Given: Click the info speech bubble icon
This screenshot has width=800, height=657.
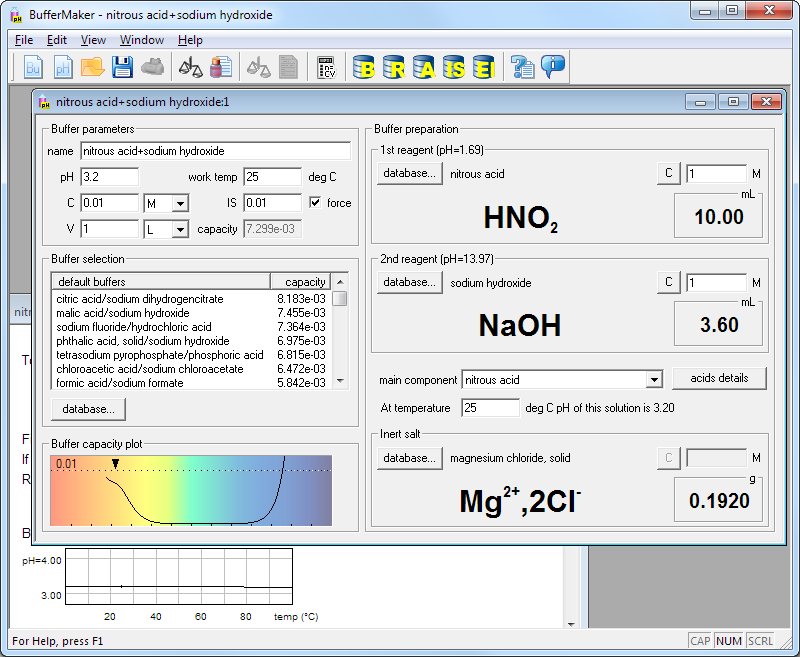Looking at the screenshot, I should tap(553, 66).
